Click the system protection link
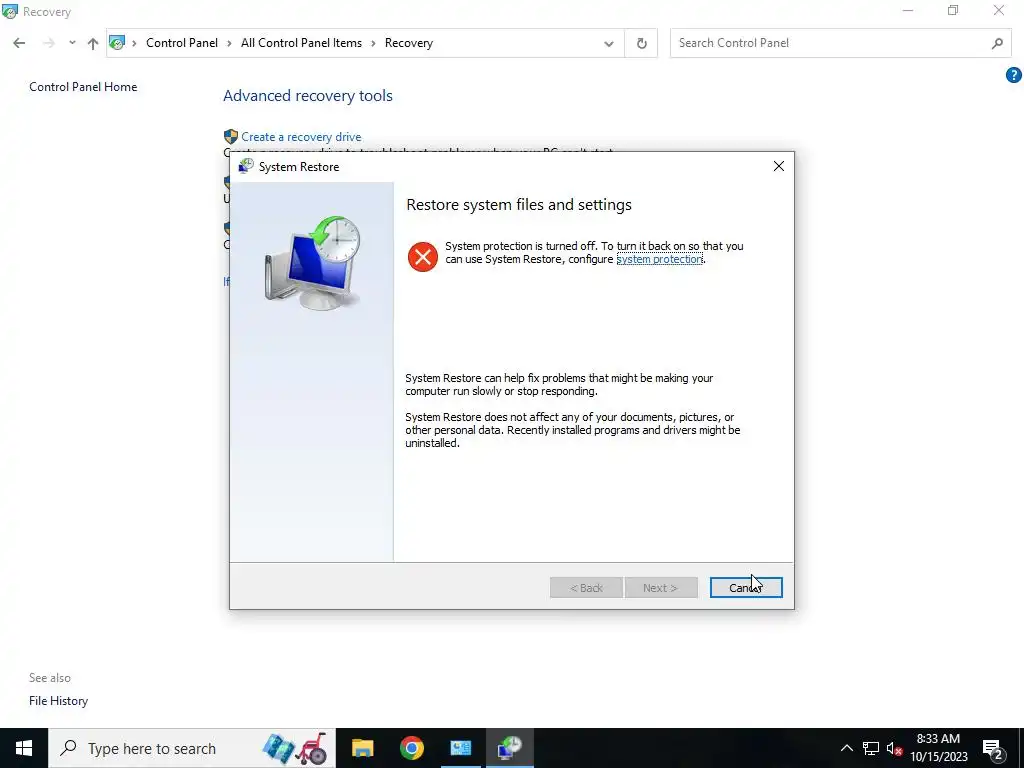This screenshot has width=1024, height=768. click(x=660, y=259)
